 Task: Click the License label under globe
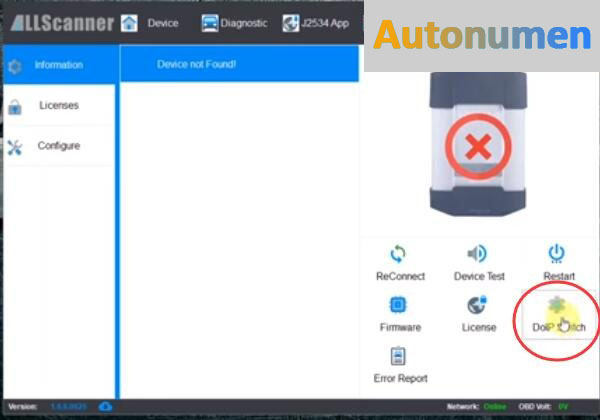[x=479, y=327]
